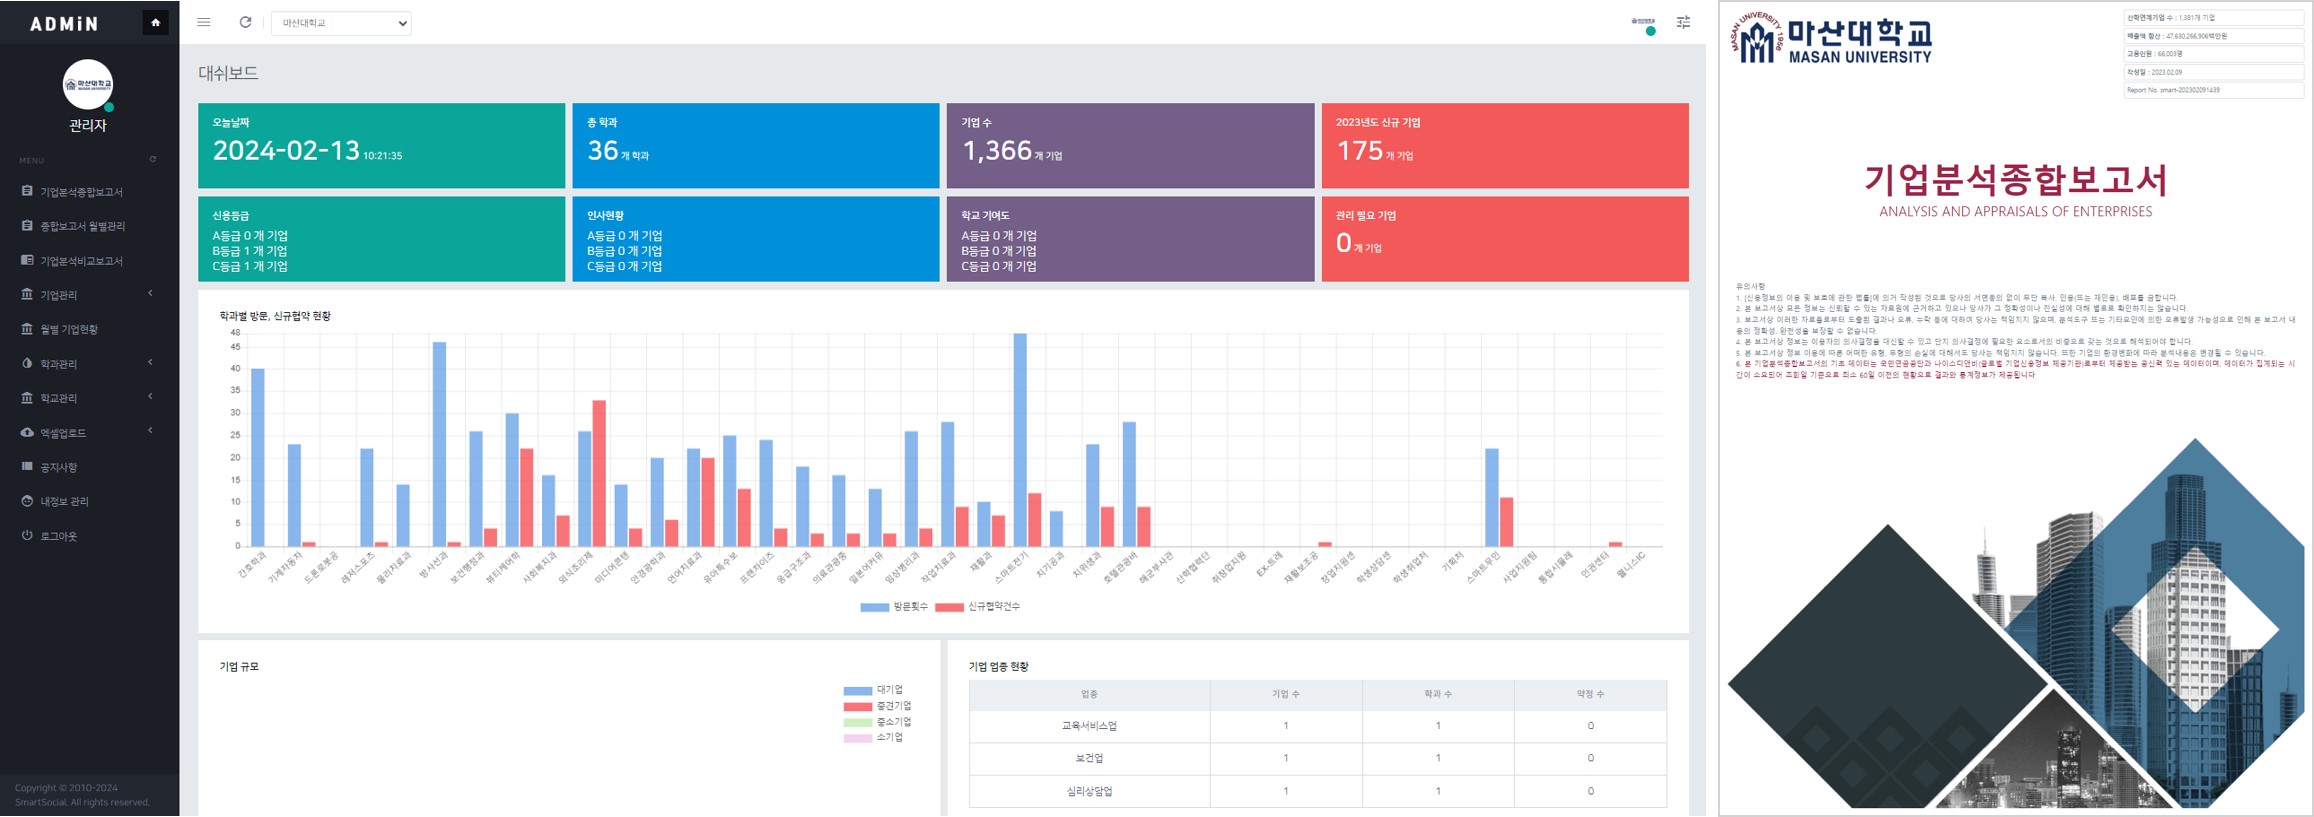The width and height of the screenshot is (2314, 817).
Task: Open the settings sliders icon in top bar
Action: pyautogui.click(x=1684, y=22)
